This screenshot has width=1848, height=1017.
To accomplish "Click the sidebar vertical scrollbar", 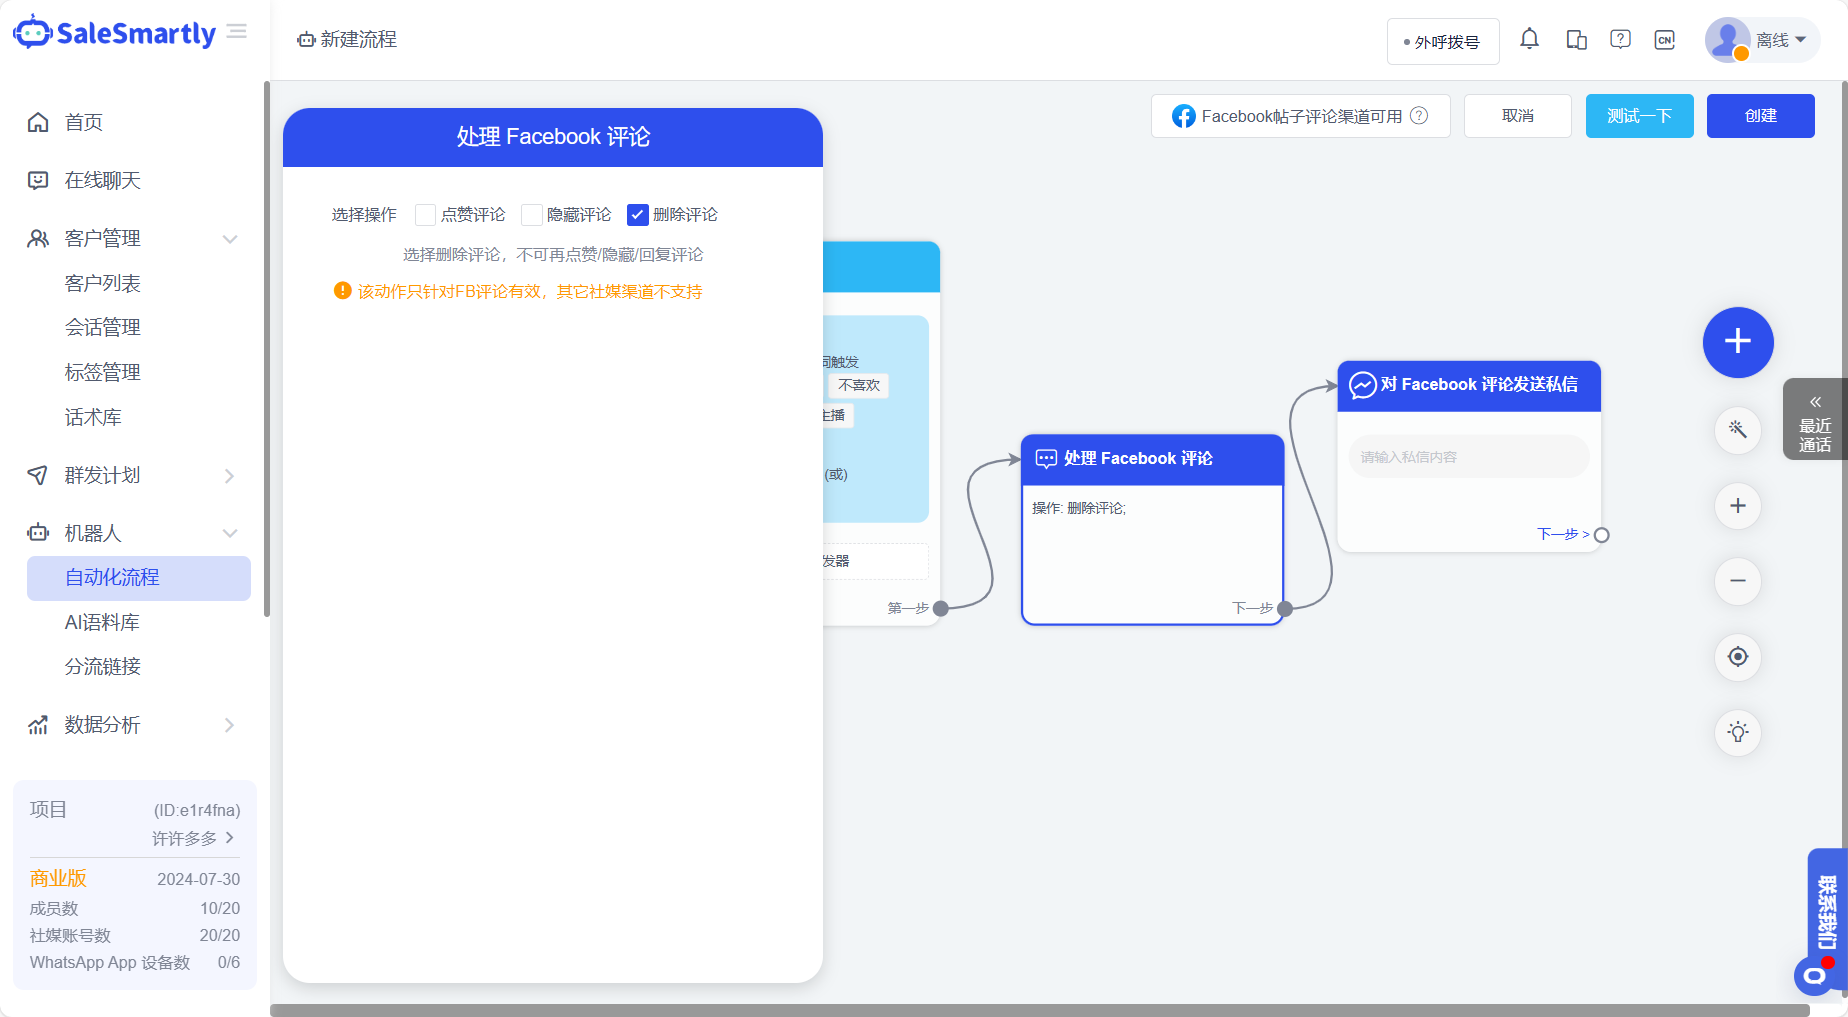I will [x=267, y=350].
